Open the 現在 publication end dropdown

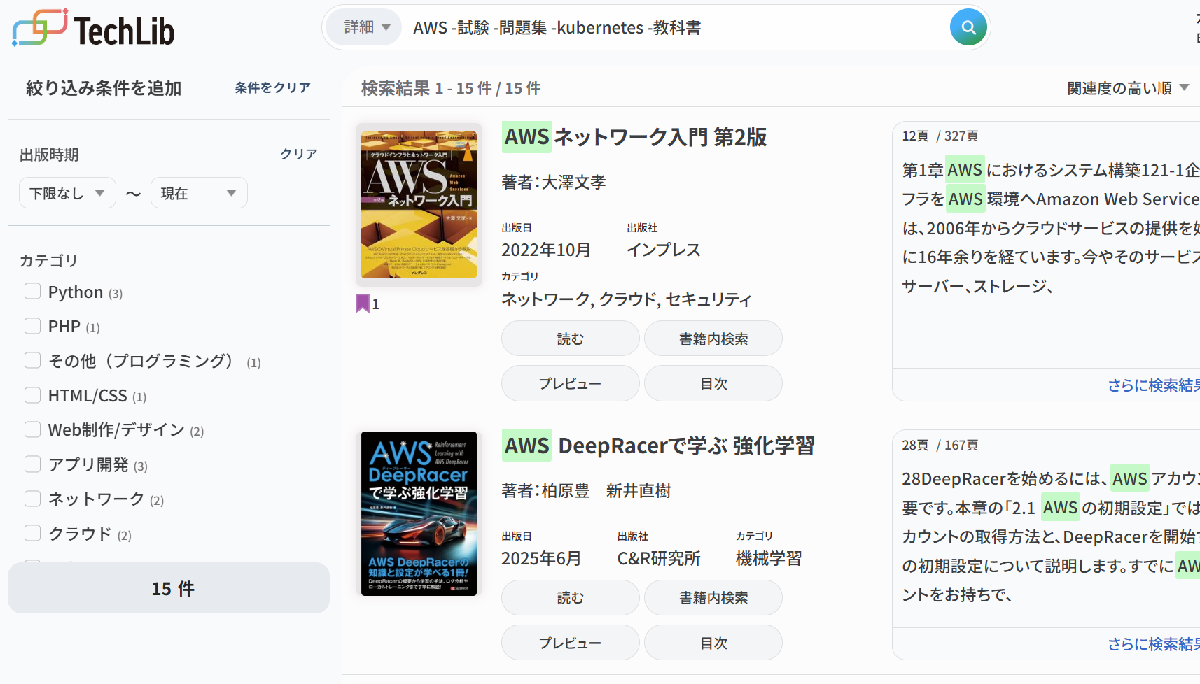click(199, 193)
